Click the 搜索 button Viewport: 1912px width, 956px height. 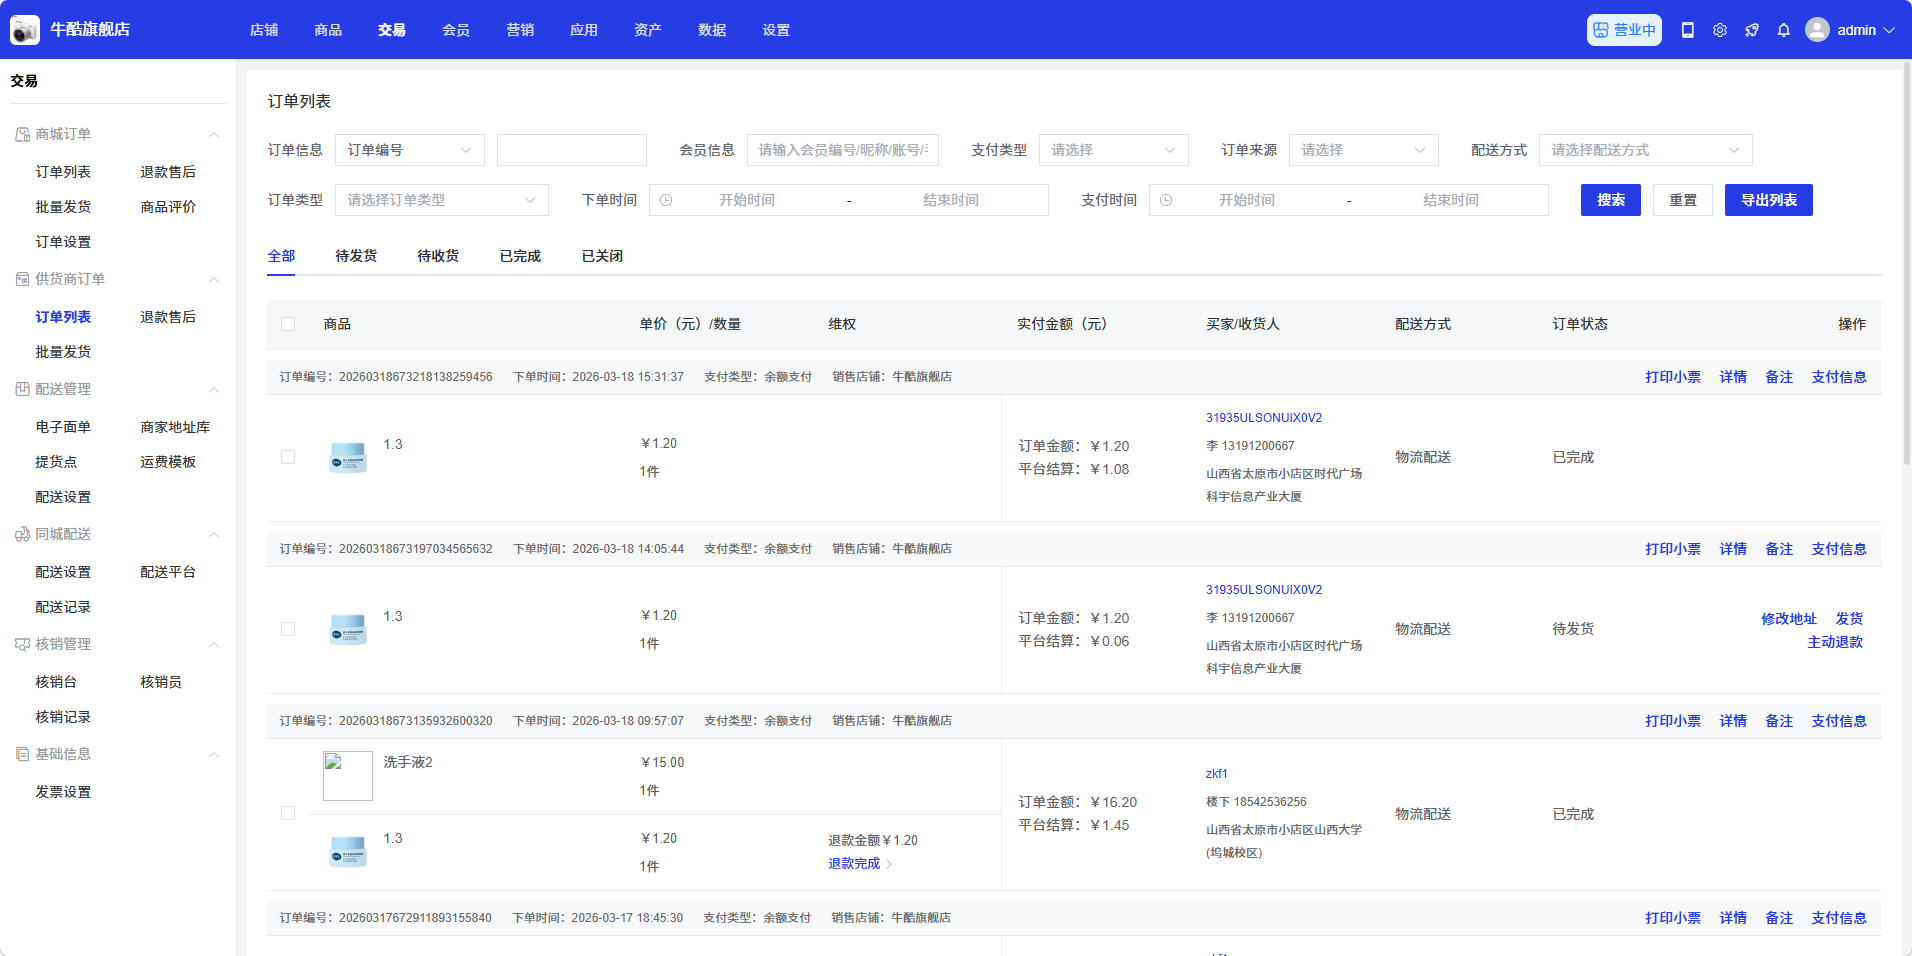[x=1610, y=200]
